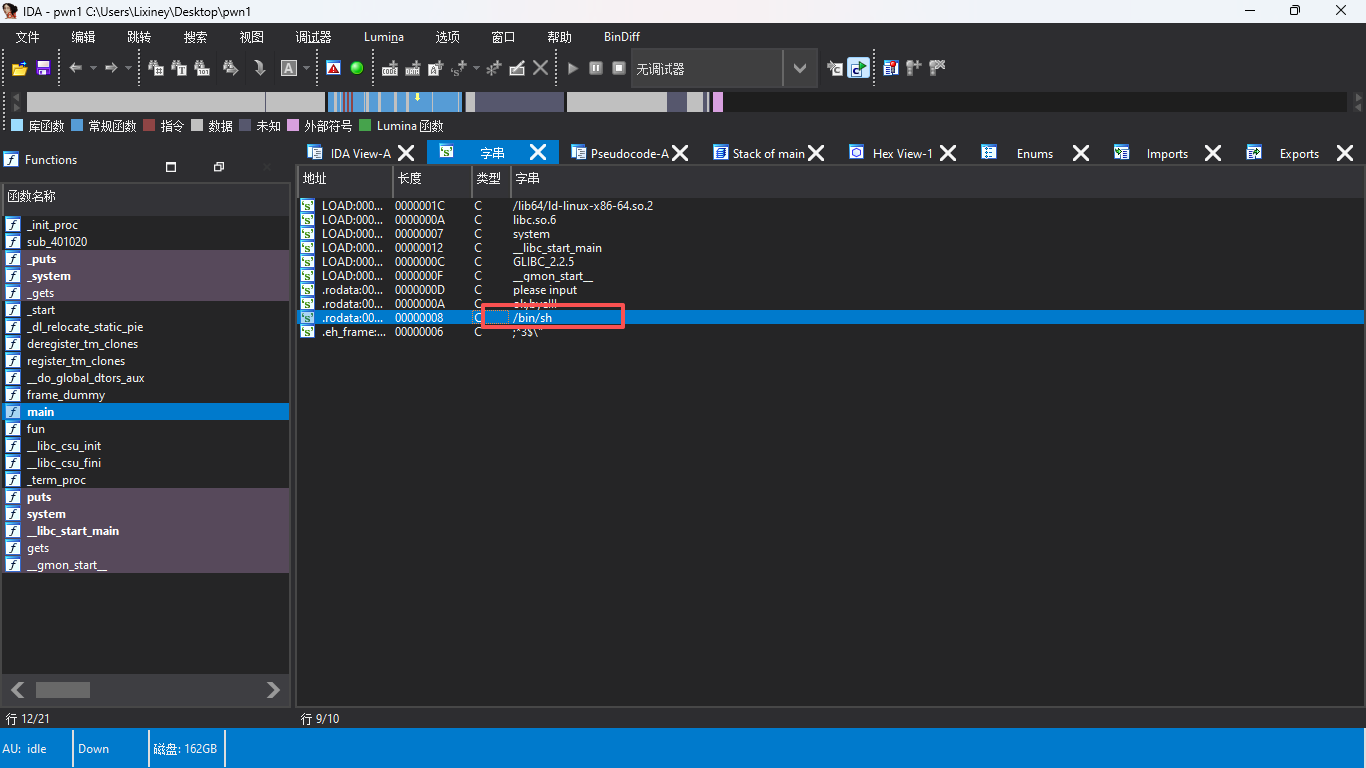Image resolution: width=1366 pixels, height=768 pixels.
Task: Click the save database floppy icon
Action: 43,68
